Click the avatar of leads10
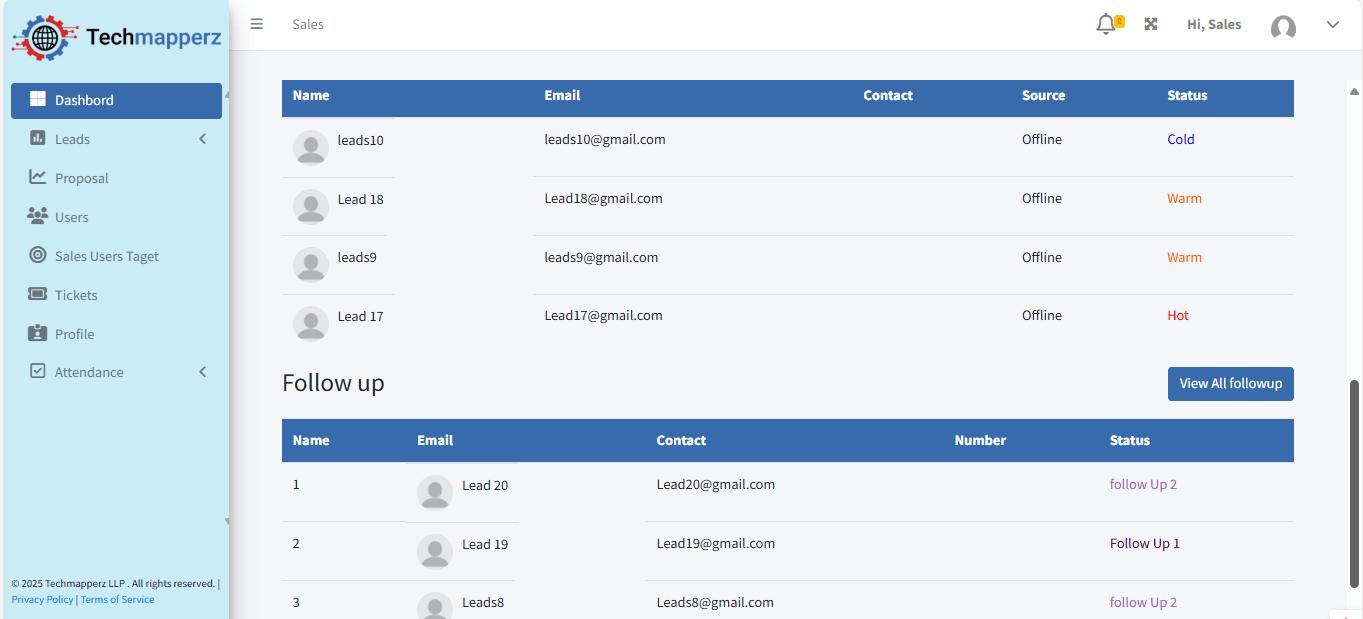Image resolution: width=1363 pixels, height=619 pixels. pyautogui.click(x=311, y=148)
